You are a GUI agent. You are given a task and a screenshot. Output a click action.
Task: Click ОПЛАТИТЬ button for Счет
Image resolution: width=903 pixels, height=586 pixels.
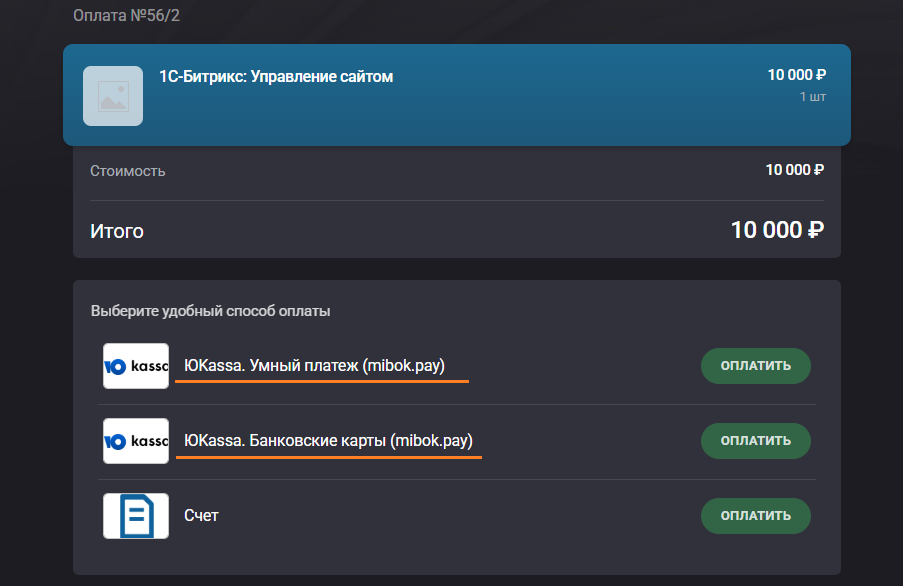click(x=756, y=516)
